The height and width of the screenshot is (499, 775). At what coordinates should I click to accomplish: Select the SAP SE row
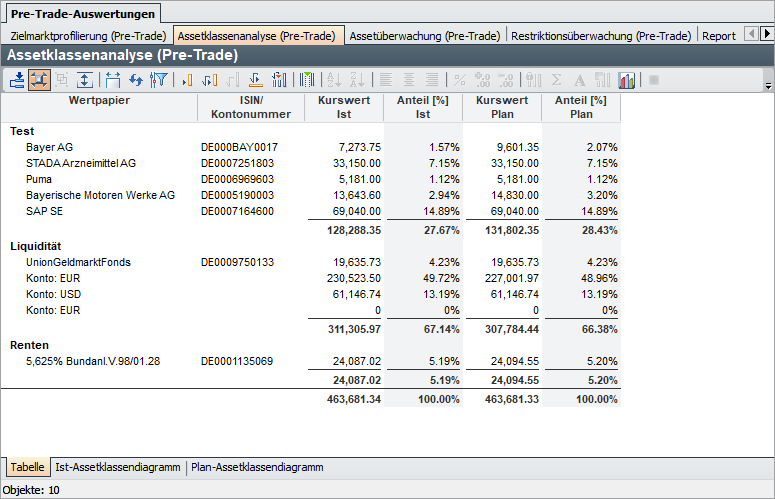[47, 211]
